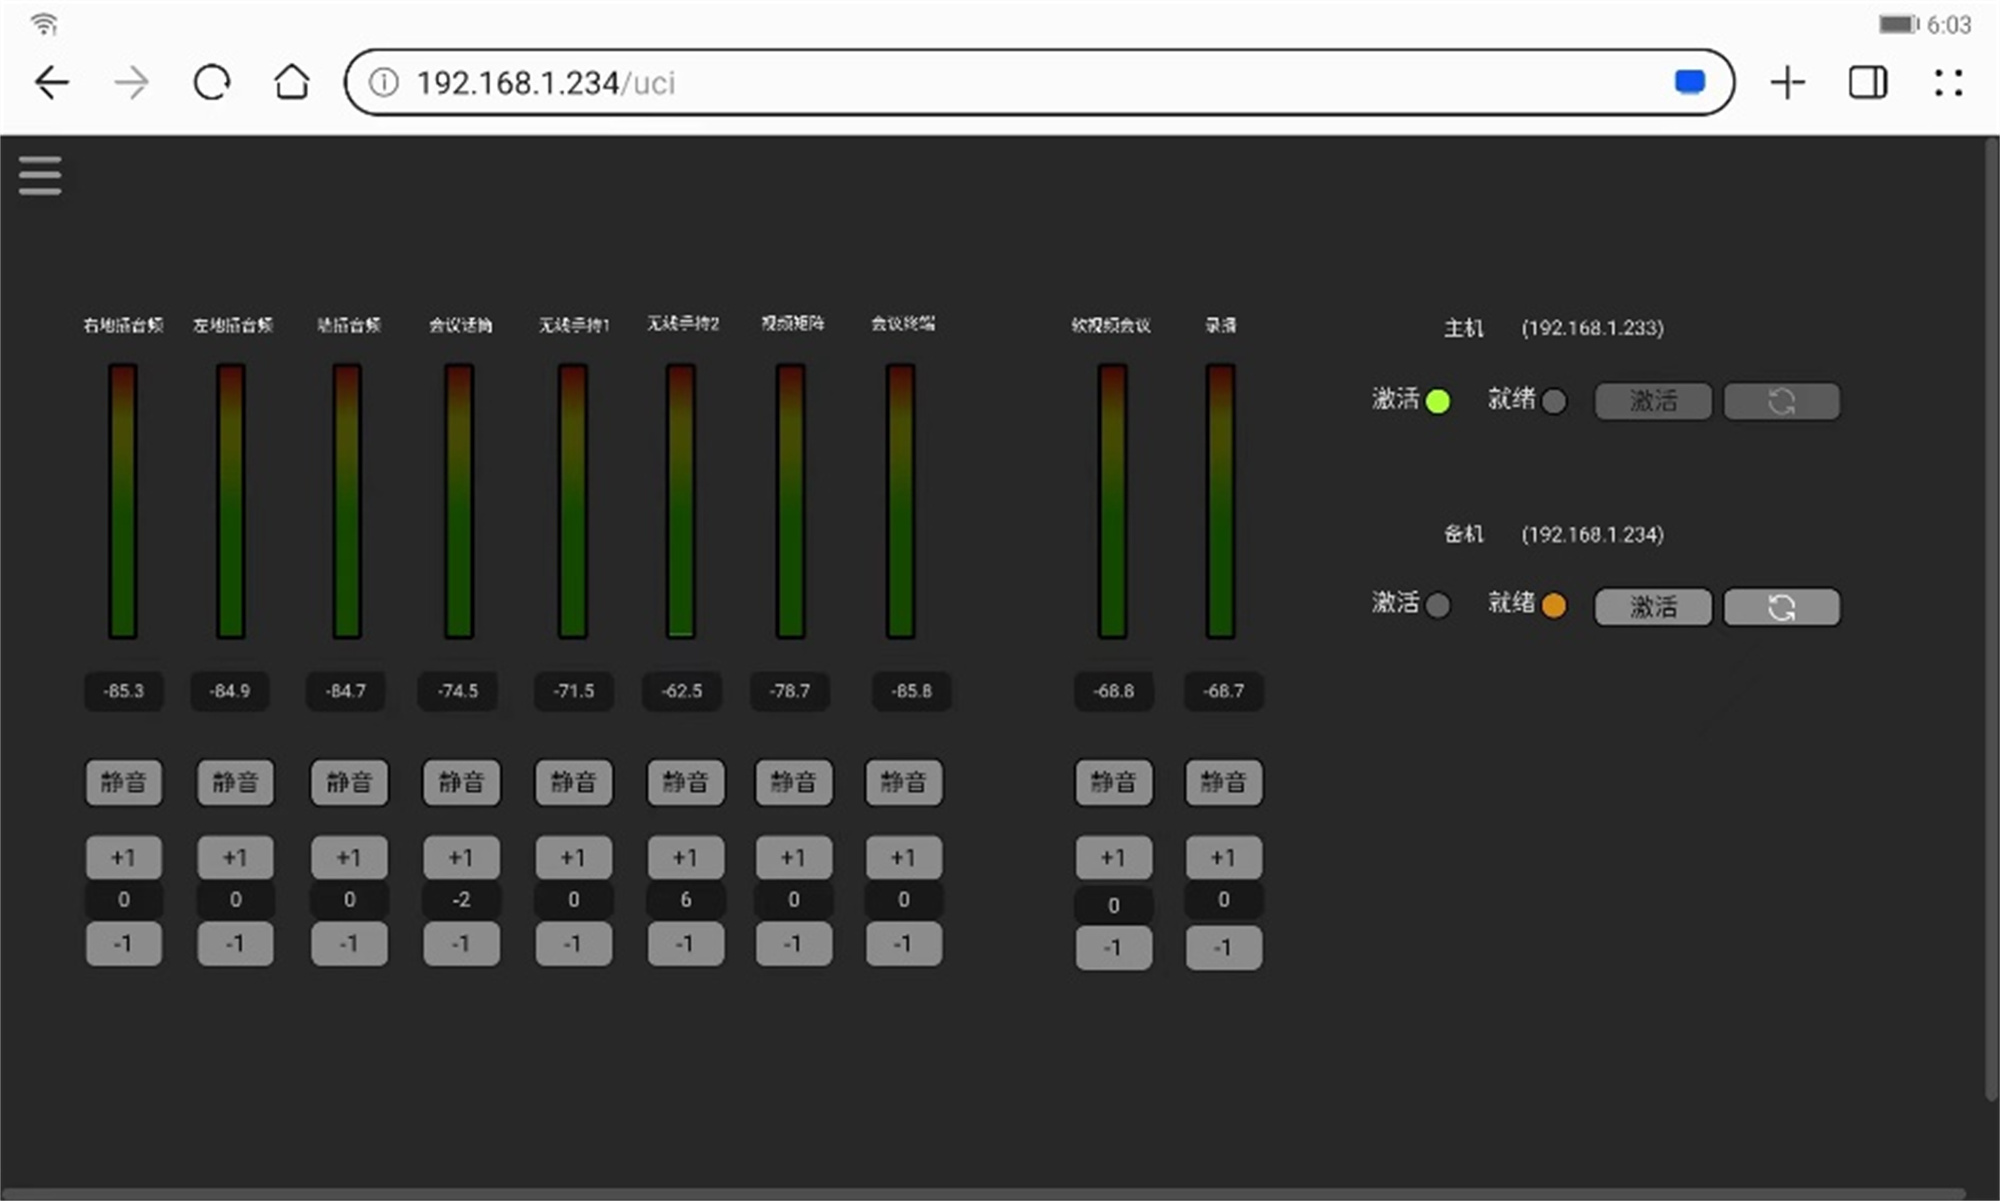Toggle mute on the 录播 channel

point(1223,782)
